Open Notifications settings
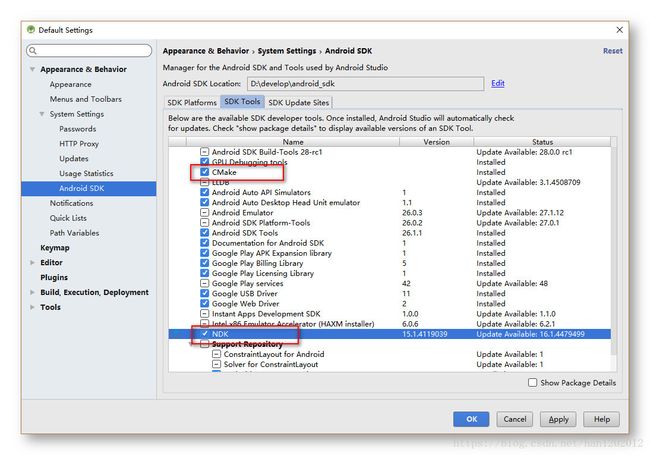The height and width of the screenshot is (455, 650). [71, 203]
